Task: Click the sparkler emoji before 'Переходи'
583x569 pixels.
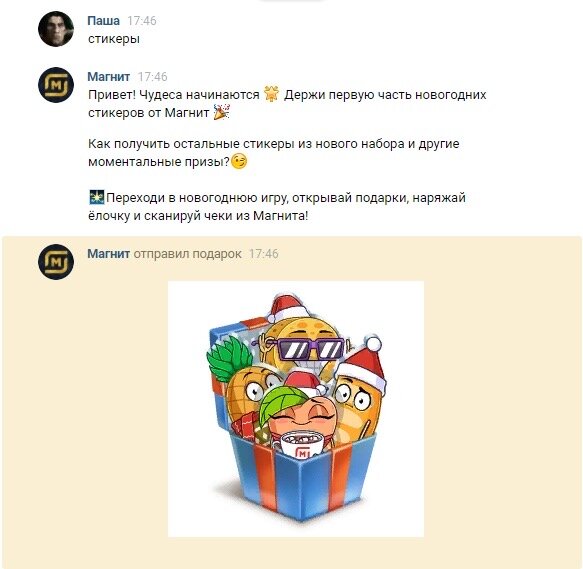Action: tap(97, 197)
